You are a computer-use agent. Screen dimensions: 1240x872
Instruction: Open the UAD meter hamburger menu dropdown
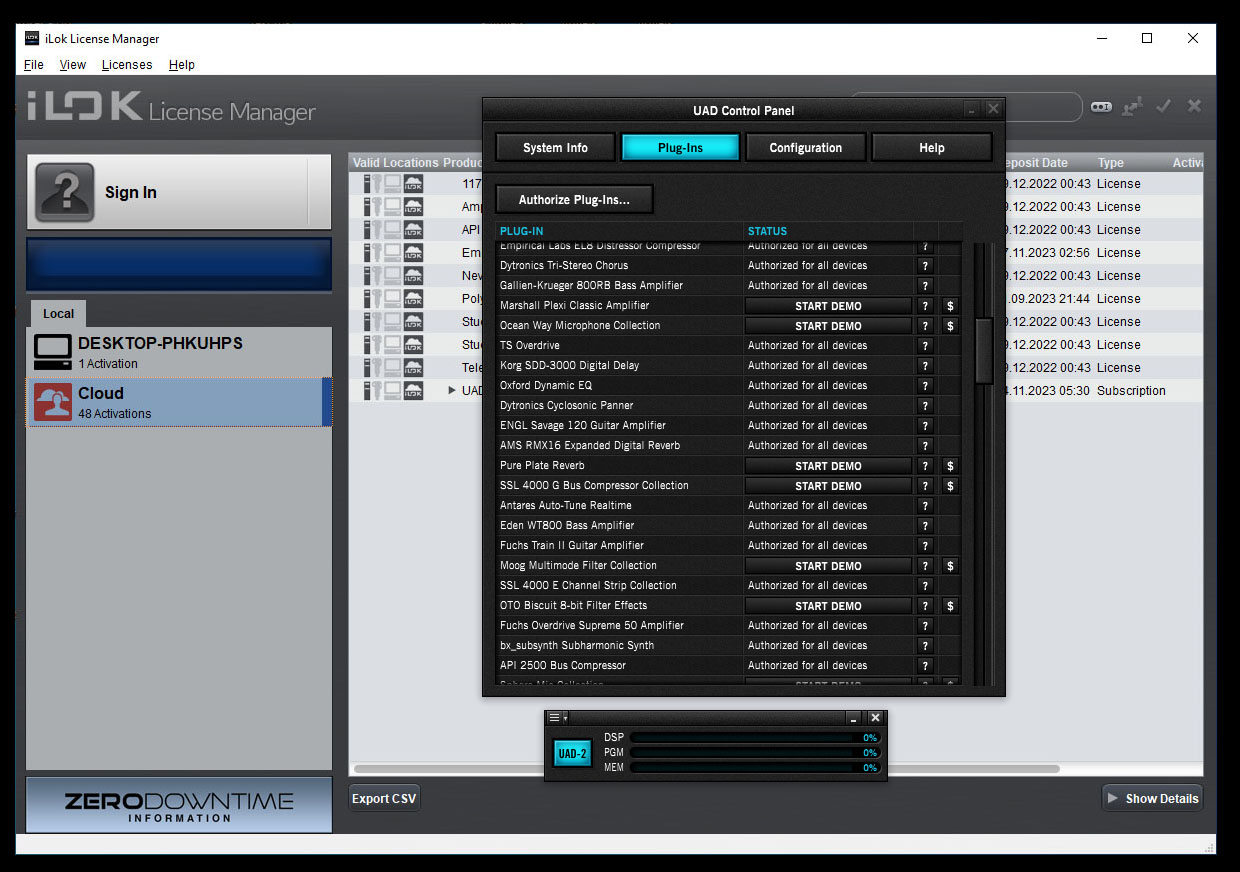pyautogui.click(x=557, y=718)
